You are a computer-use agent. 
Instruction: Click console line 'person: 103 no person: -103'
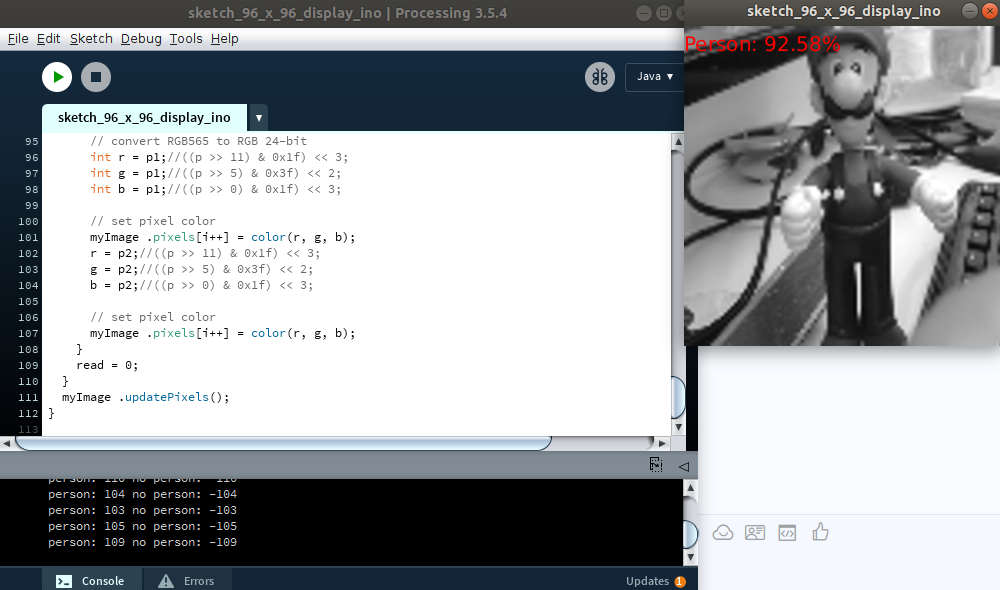(142, 510)
